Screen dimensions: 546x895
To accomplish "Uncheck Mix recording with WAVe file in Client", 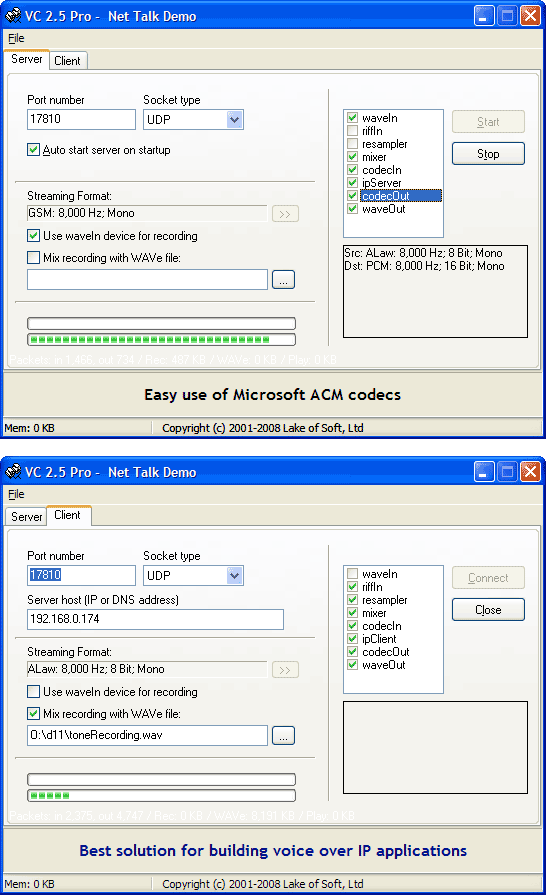I will [34, 713].
